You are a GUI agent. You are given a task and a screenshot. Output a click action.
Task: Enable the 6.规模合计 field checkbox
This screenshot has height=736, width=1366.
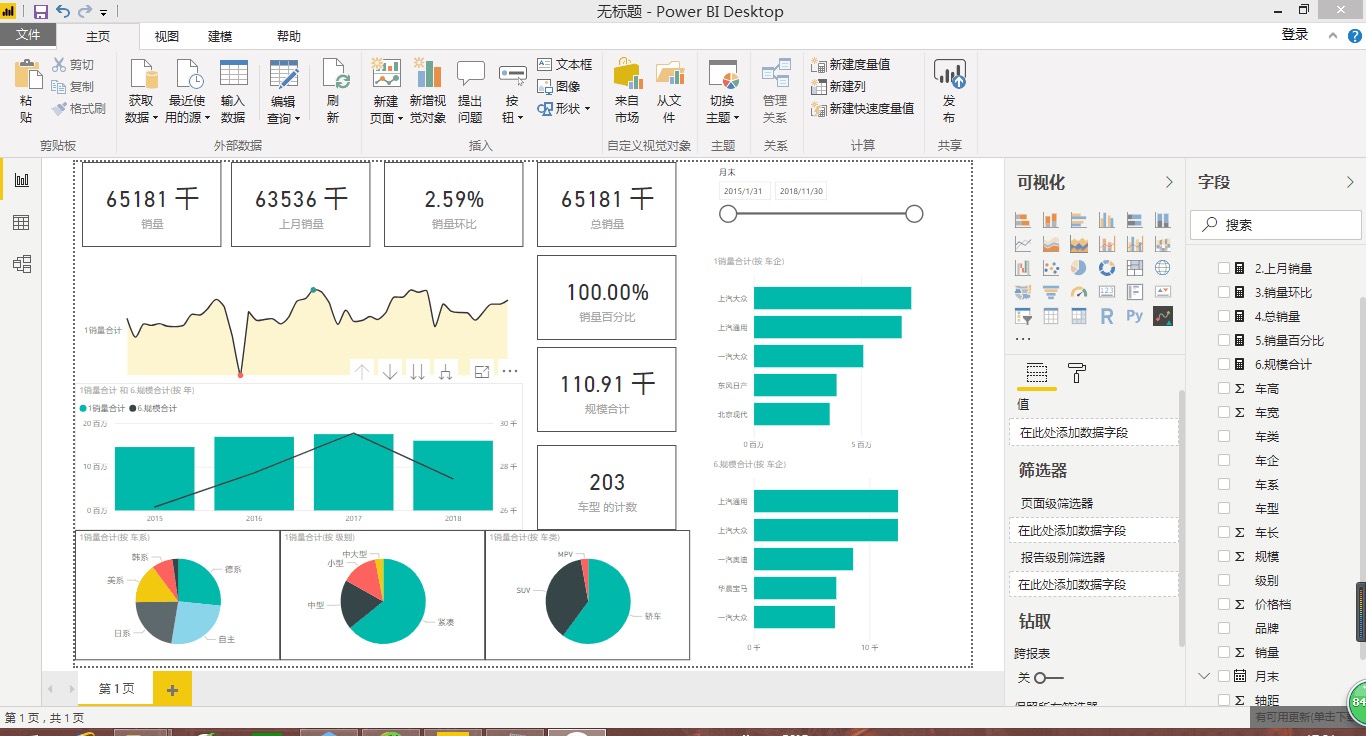coord(1224,364)
